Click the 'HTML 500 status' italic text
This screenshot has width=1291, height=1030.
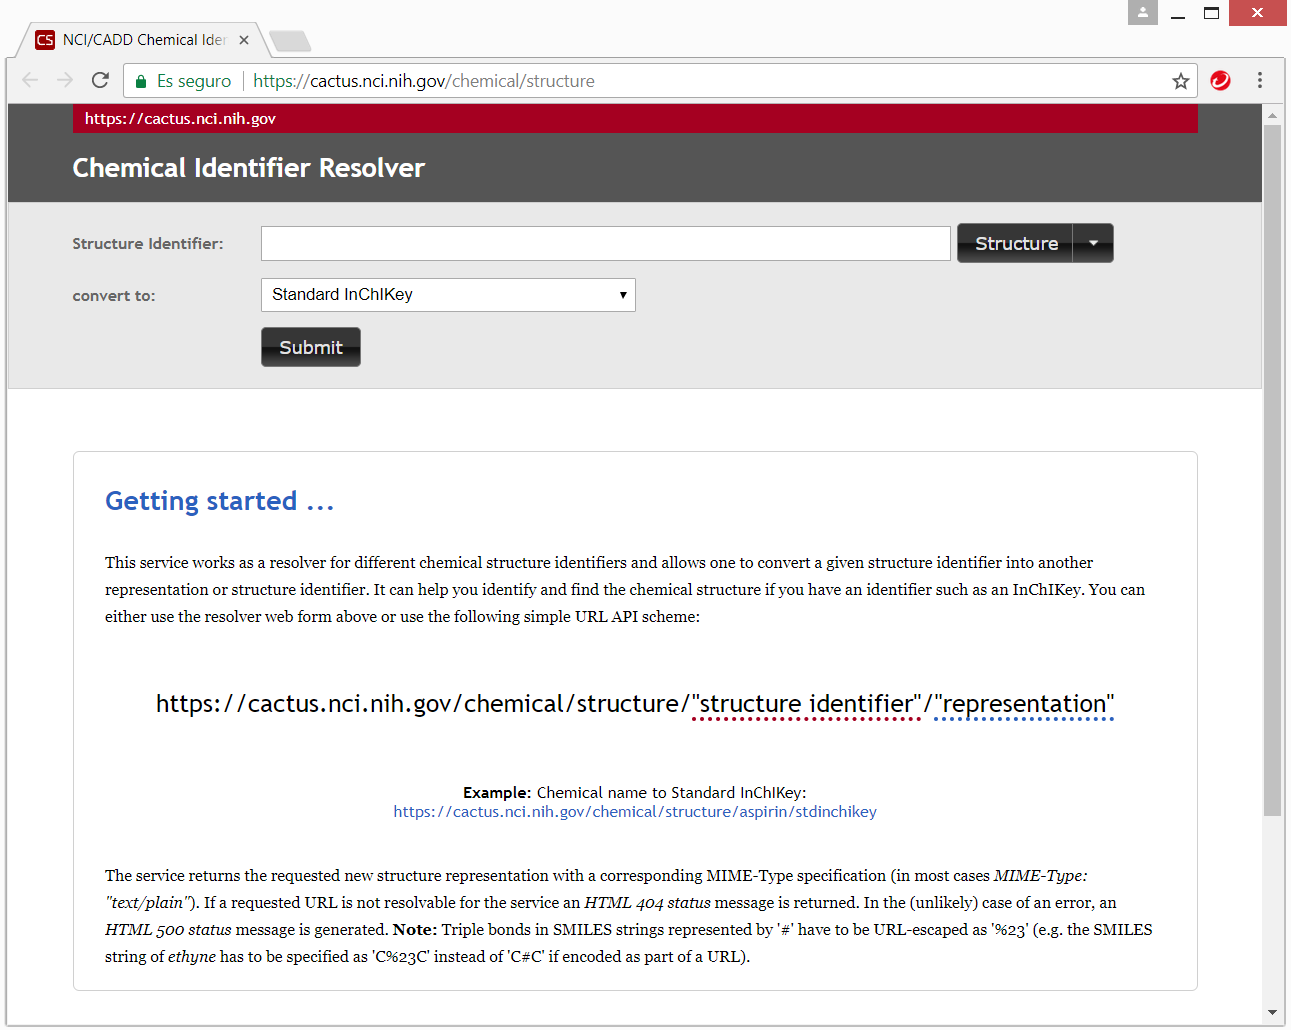(168, 930)
